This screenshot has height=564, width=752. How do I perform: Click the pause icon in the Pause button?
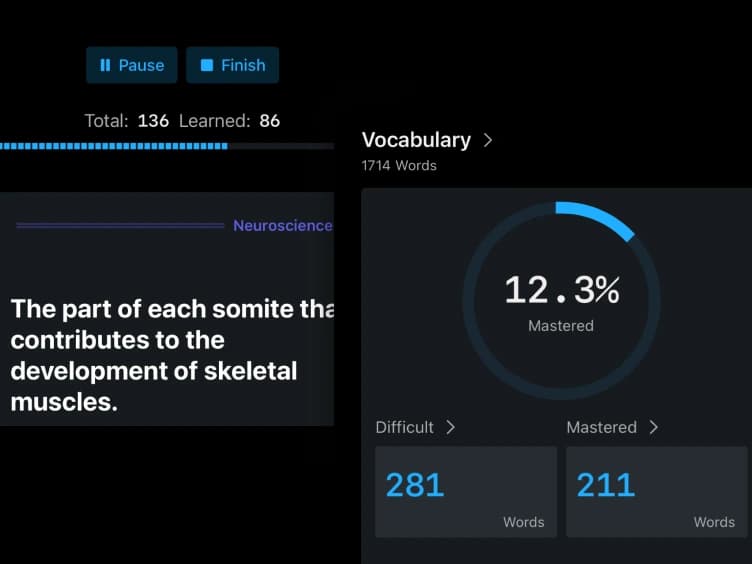(105, 65)
